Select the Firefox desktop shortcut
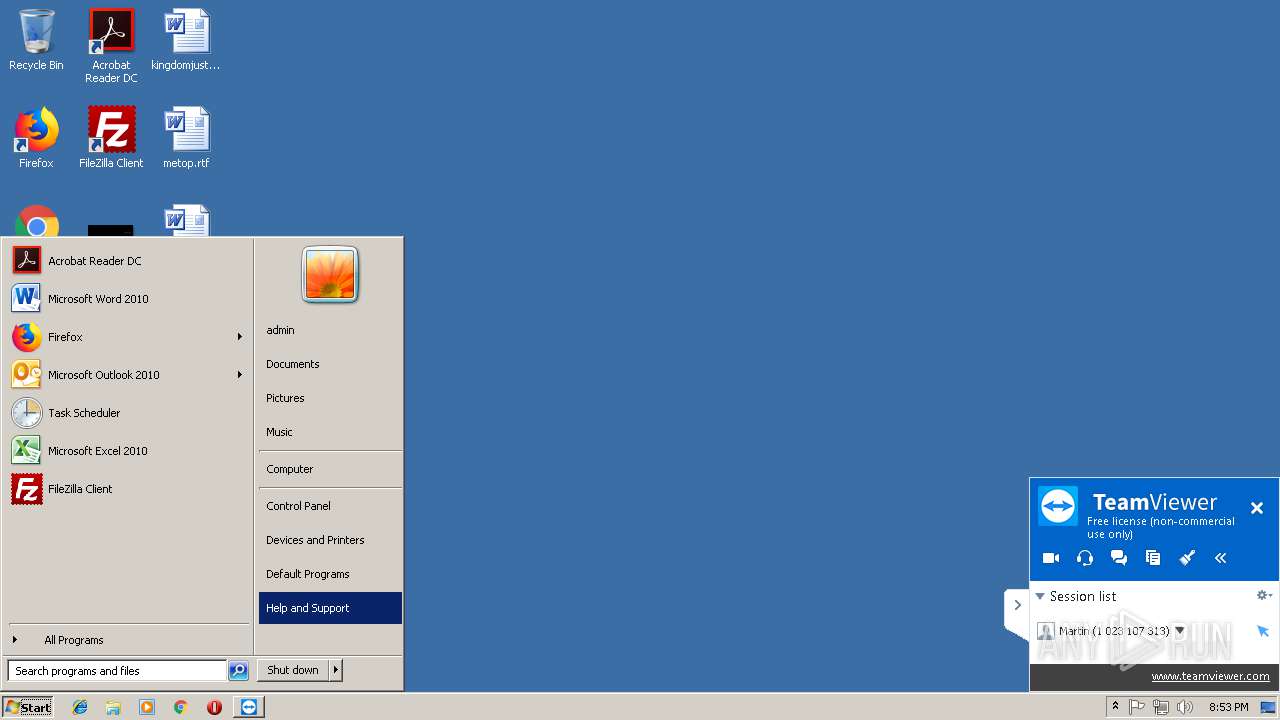 click(x=36, y=138)
